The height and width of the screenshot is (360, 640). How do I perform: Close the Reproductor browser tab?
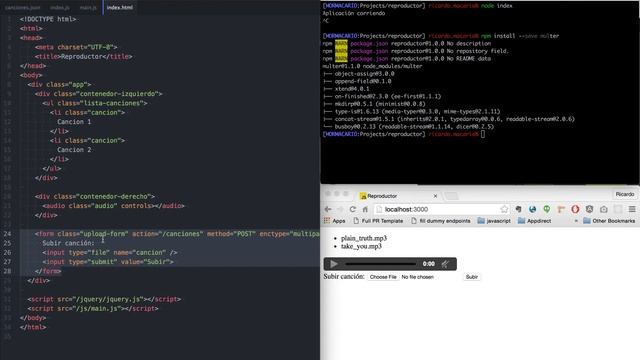click(435, 196)
